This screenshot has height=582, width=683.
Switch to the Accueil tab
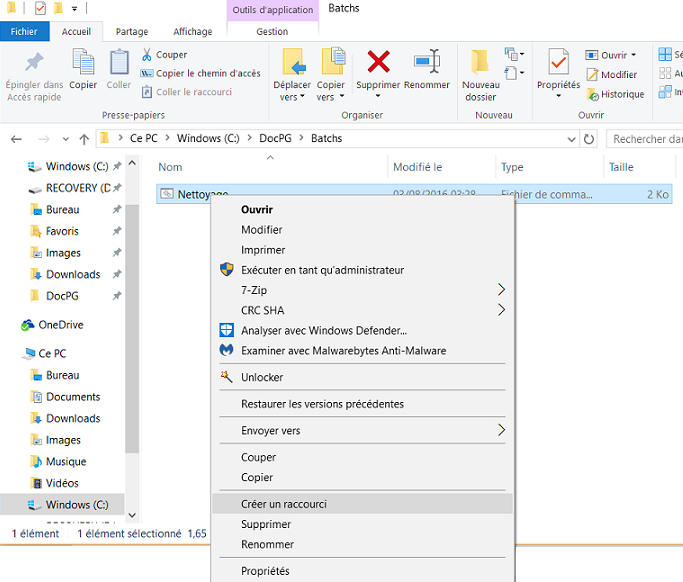[x=76, y=31]
